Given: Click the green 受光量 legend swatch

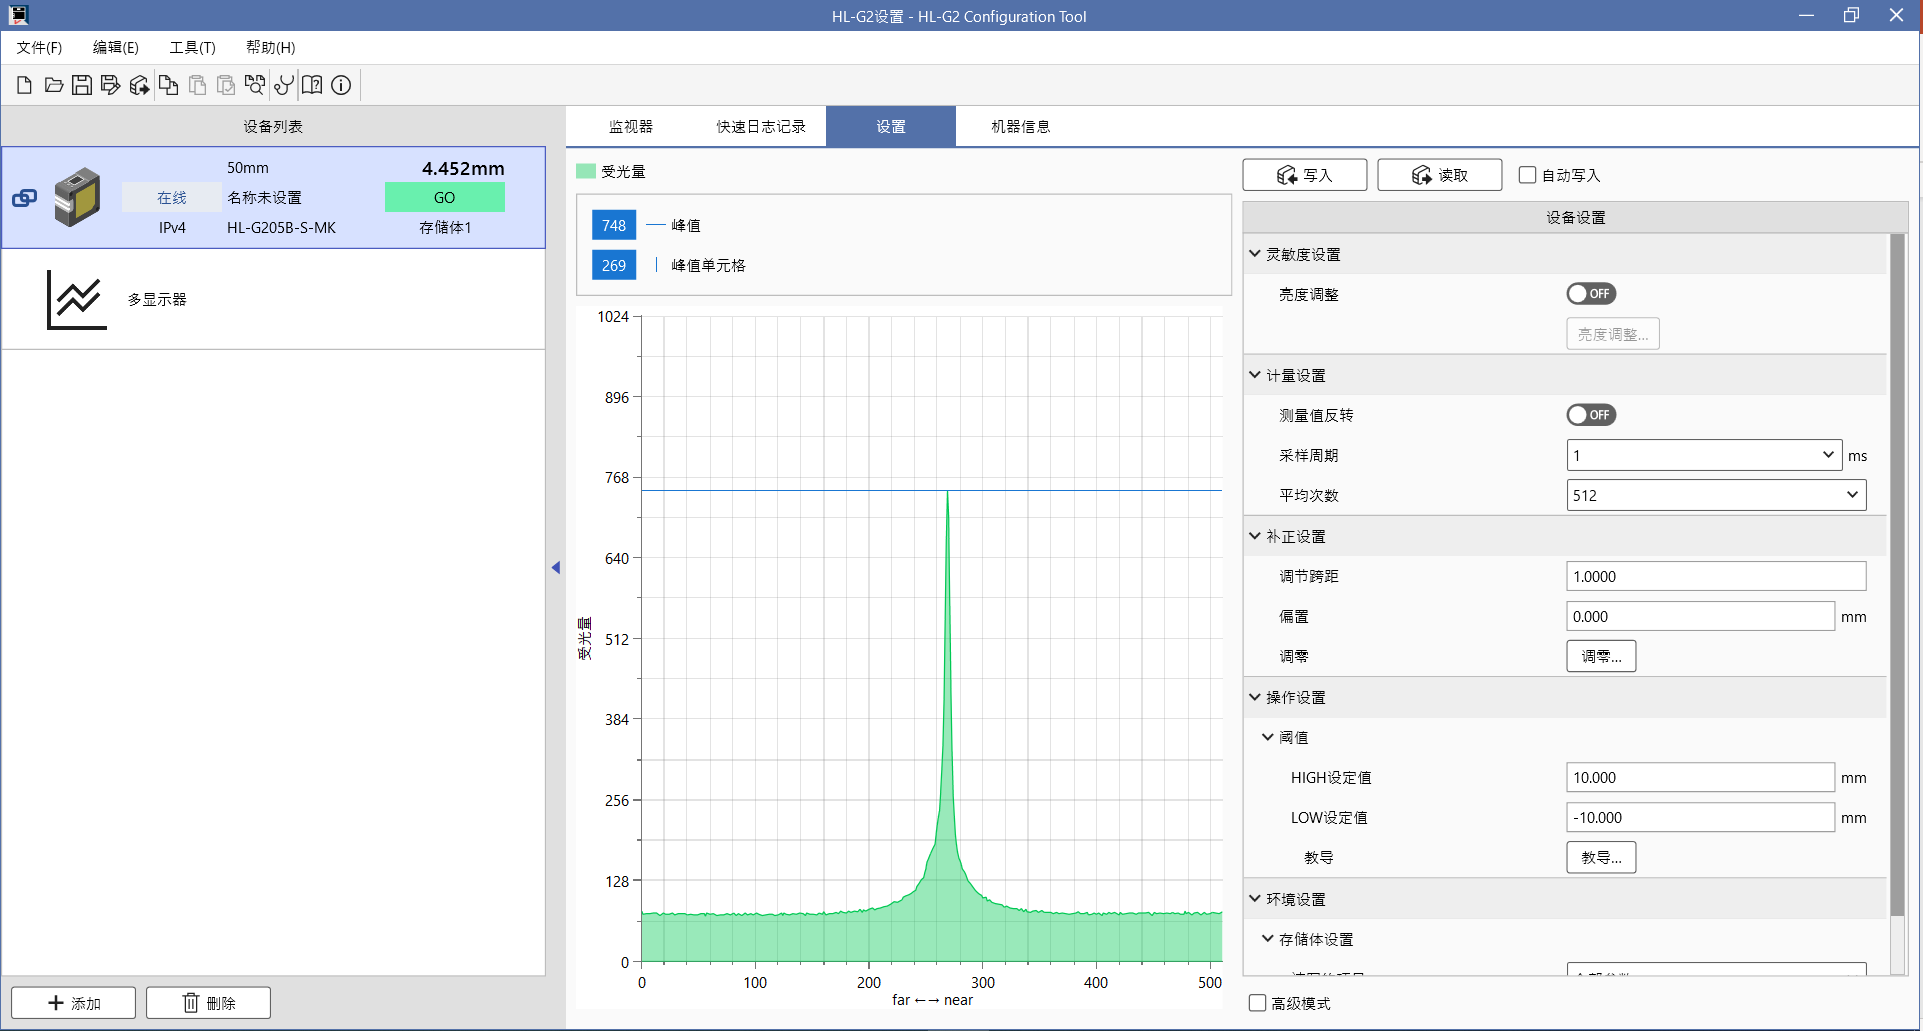Looking at the screenshot, I should pyautogui.click(x=586, y=171).
